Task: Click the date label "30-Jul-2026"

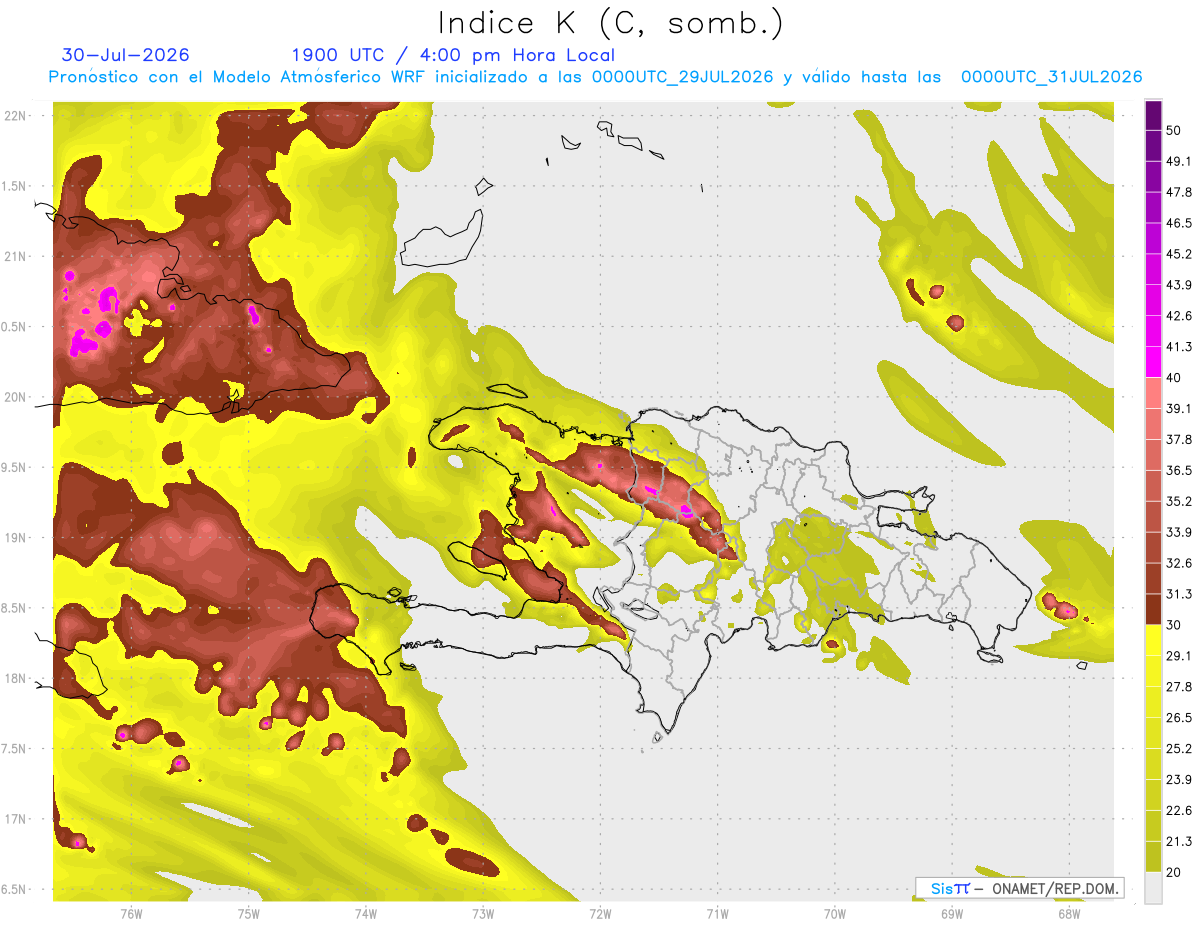Action: [x=125, y=55]
